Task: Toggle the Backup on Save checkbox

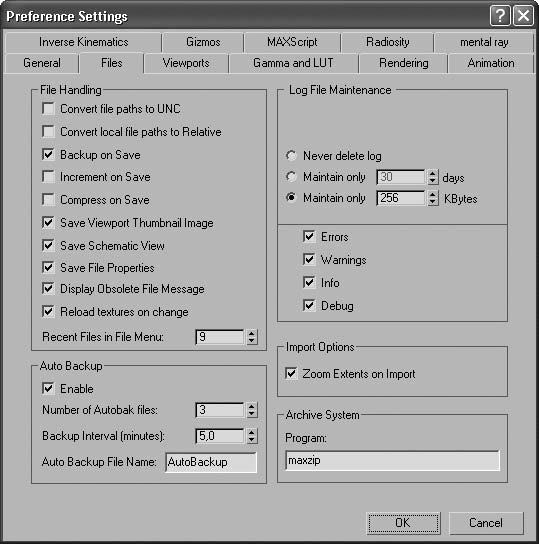Action: [x=48, y=154]
